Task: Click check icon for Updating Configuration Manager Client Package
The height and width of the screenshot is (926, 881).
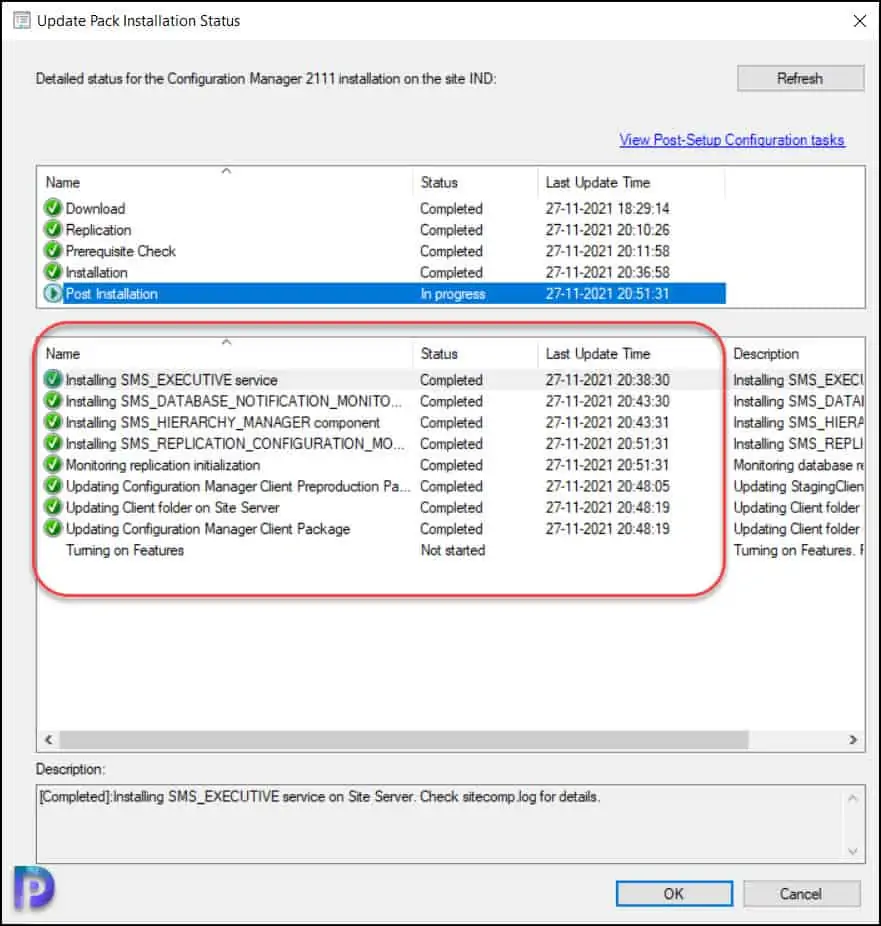Action: click(x=53, y=528)
